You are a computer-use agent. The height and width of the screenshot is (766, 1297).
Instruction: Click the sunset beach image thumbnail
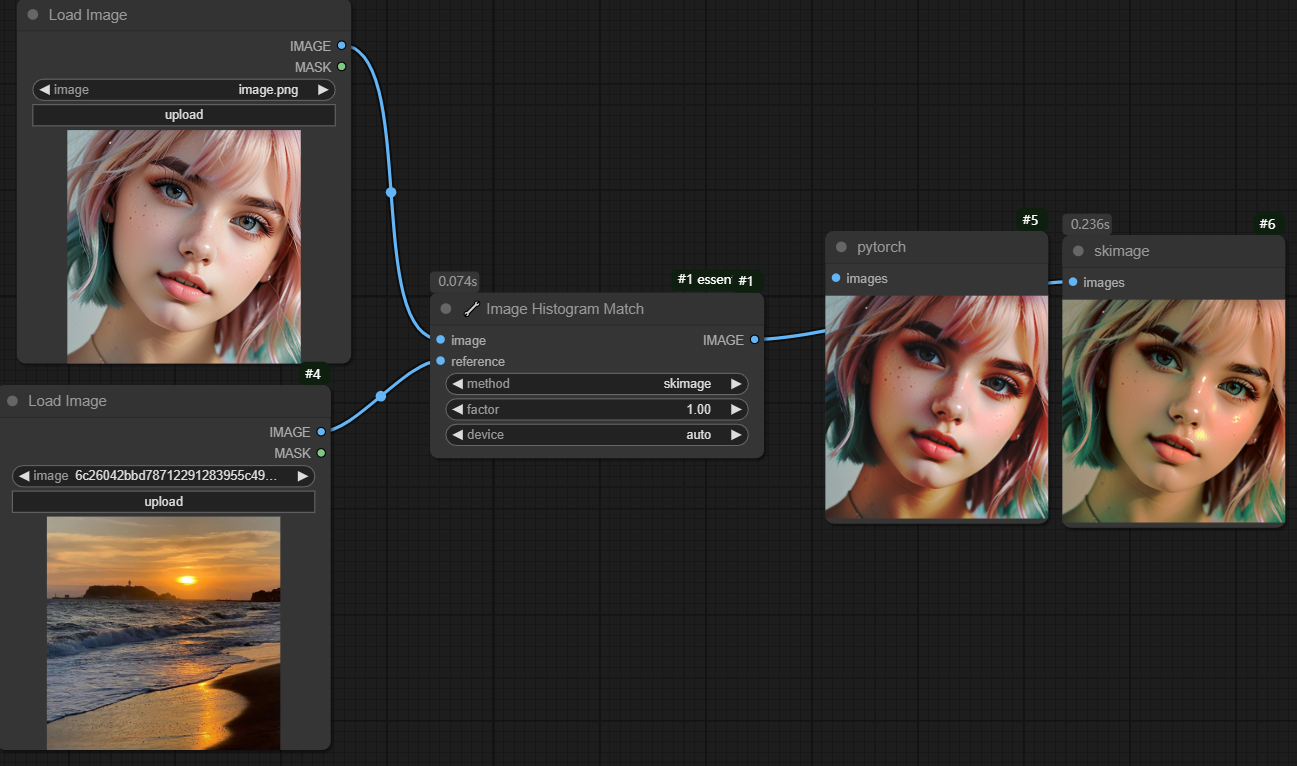click(163, 632)
